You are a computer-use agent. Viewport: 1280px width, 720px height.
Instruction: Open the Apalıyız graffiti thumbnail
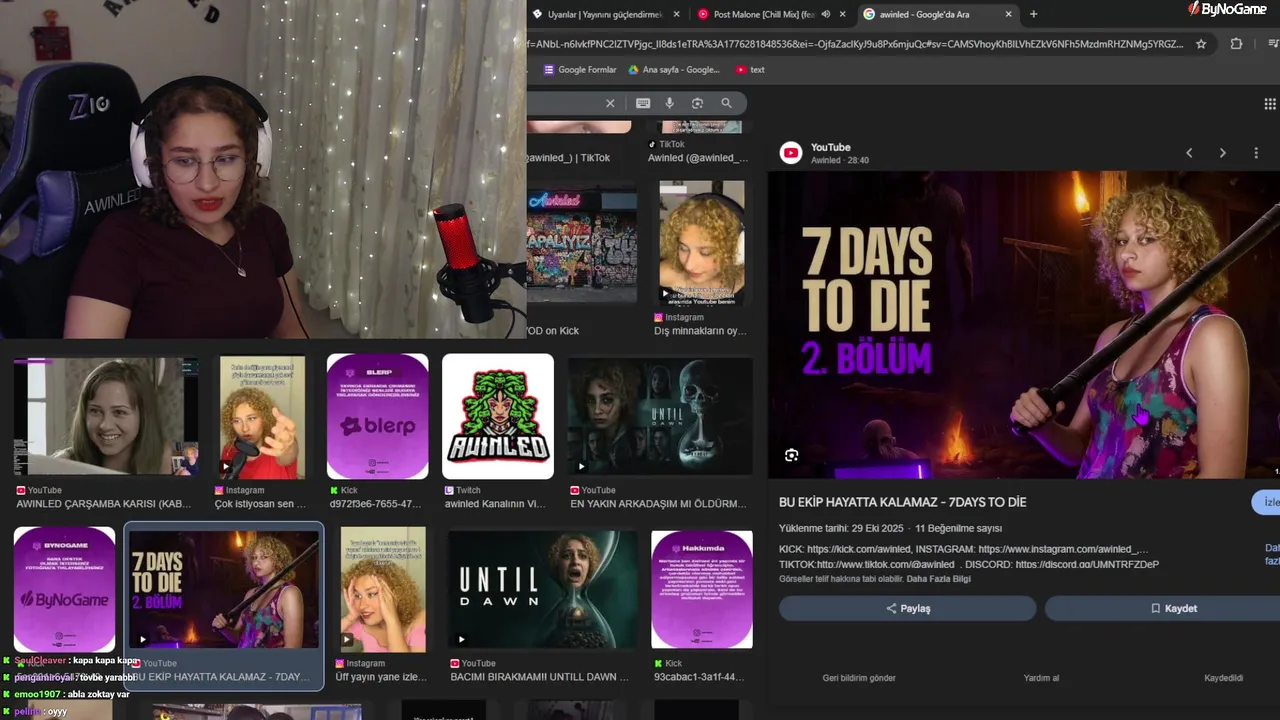click(x=582, y=242)
